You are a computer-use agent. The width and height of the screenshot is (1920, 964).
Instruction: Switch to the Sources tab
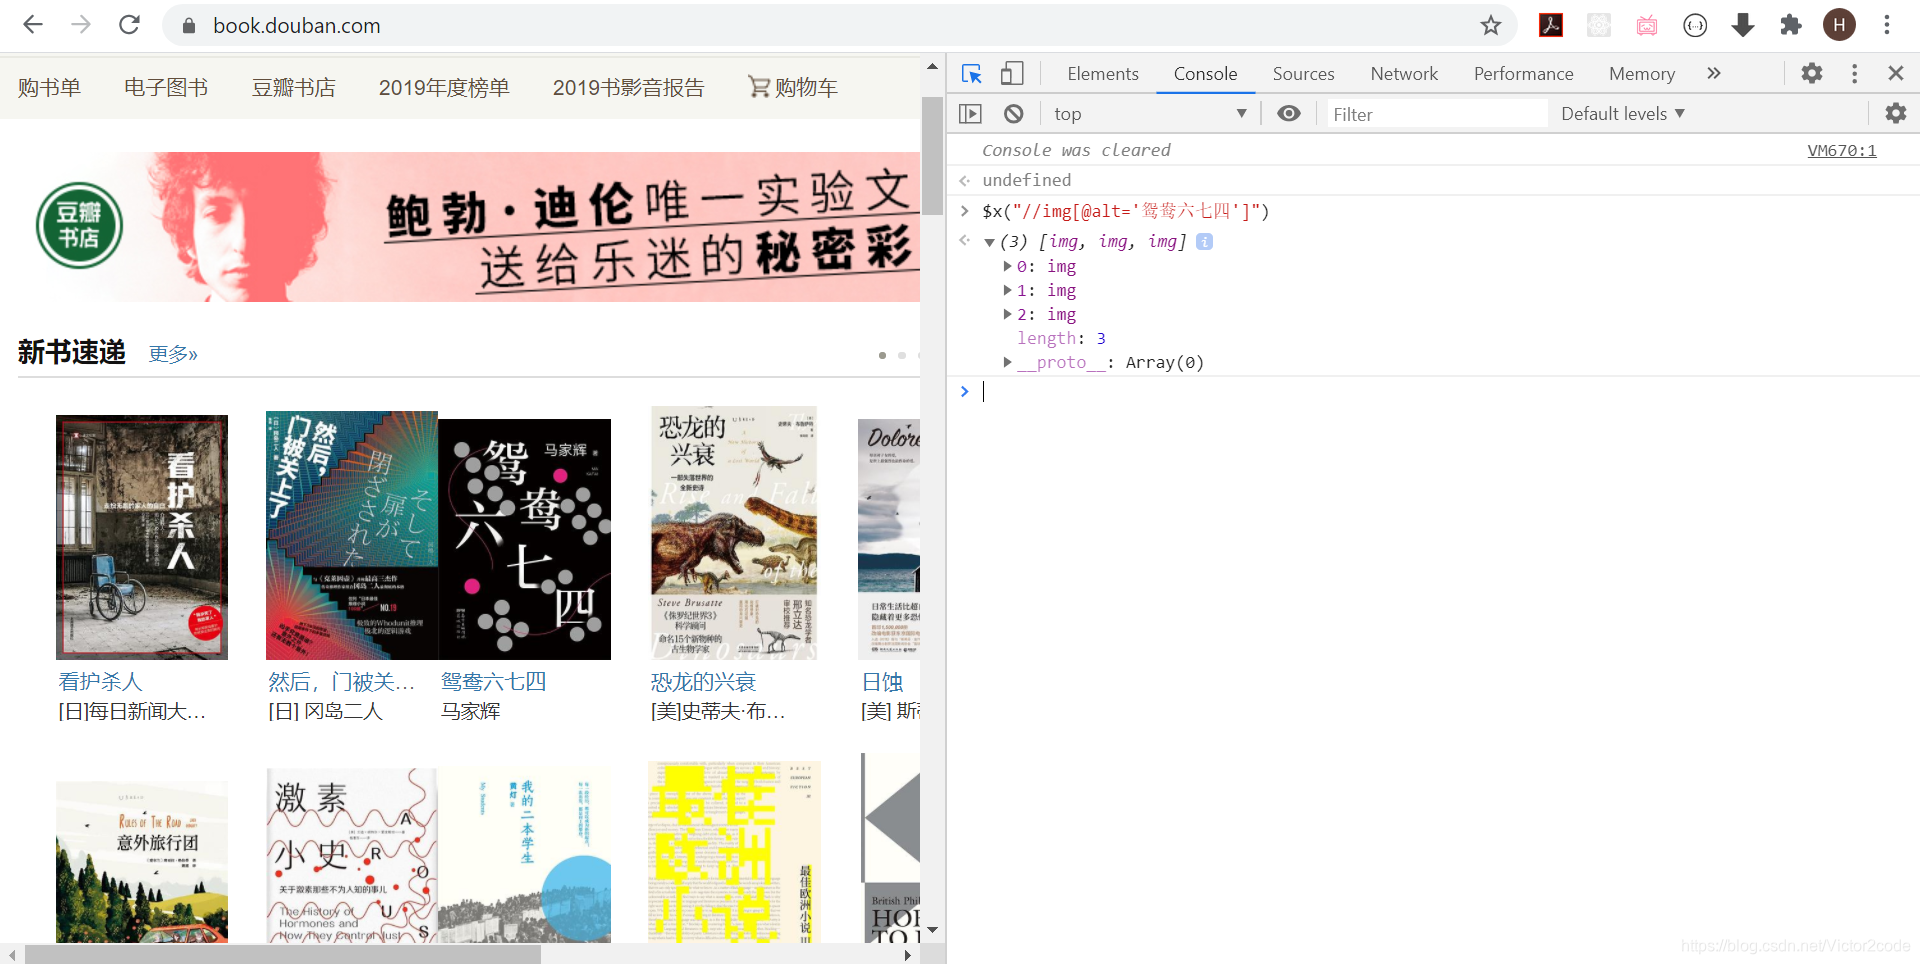1303,74
